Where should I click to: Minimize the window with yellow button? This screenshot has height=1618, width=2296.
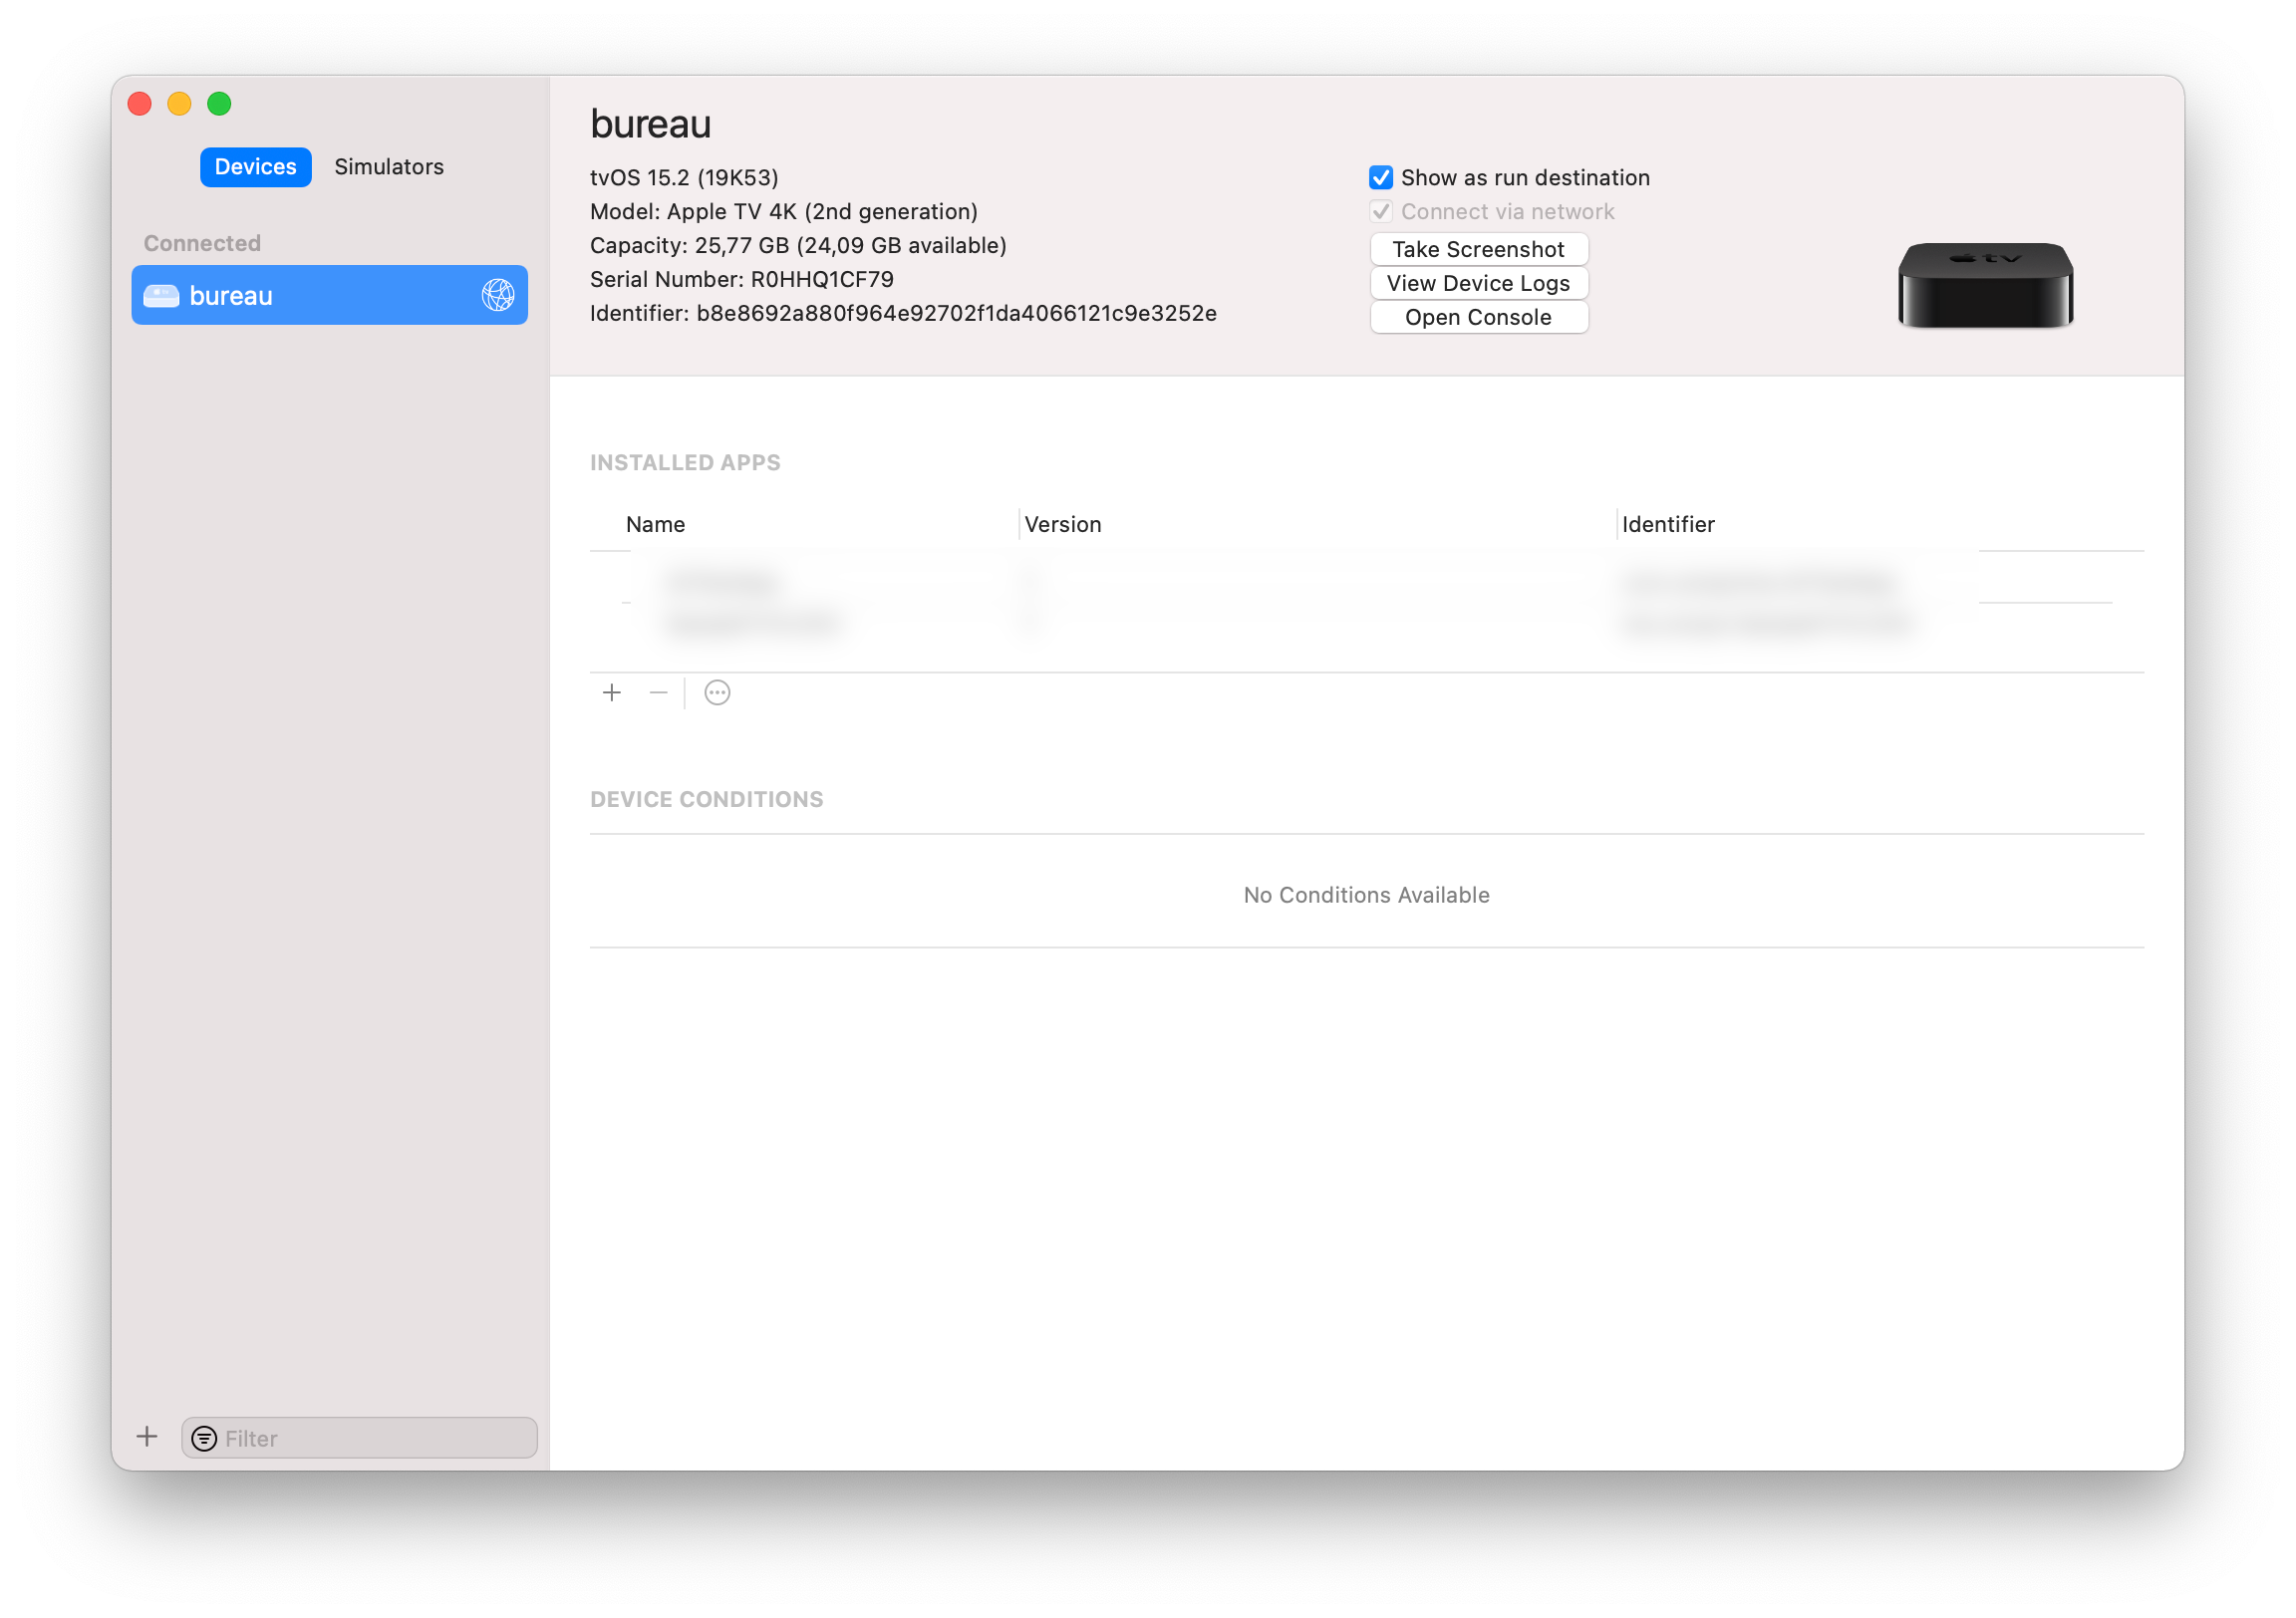(x=179, y=104)
